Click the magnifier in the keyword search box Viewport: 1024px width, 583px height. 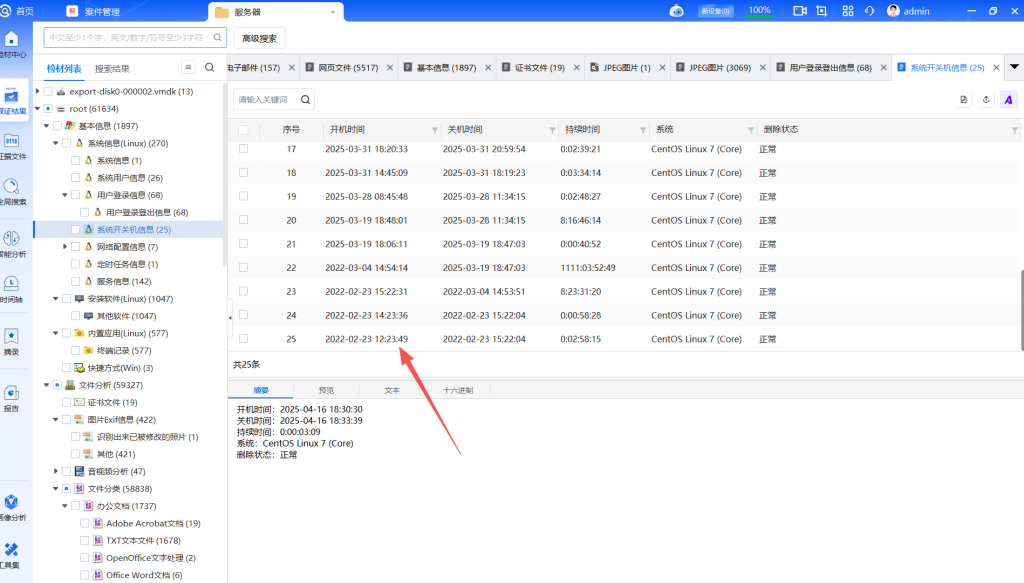305,99
